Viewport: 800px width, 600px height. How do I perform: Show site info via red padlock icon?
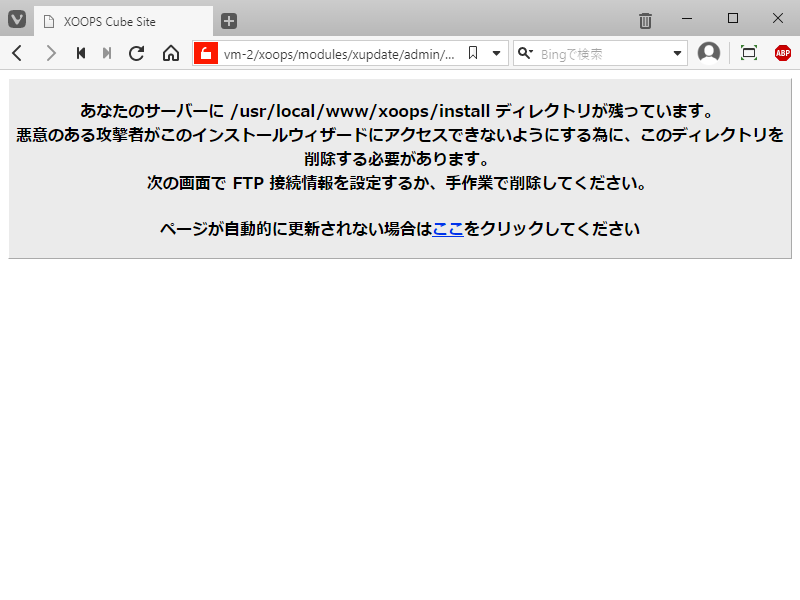pos(206,54)
